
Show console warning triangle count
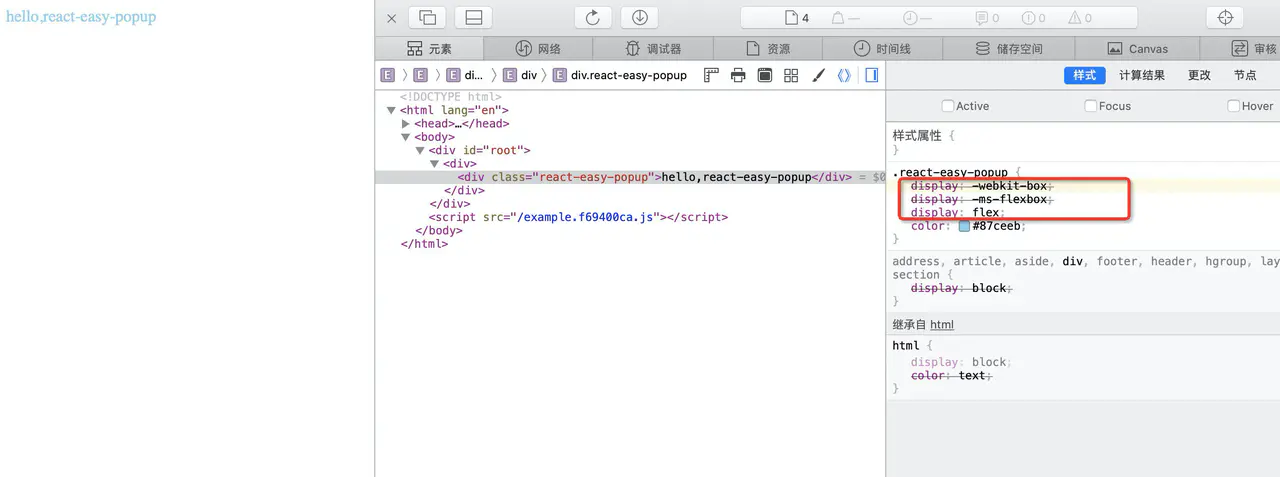click(x=1080, y=18)
